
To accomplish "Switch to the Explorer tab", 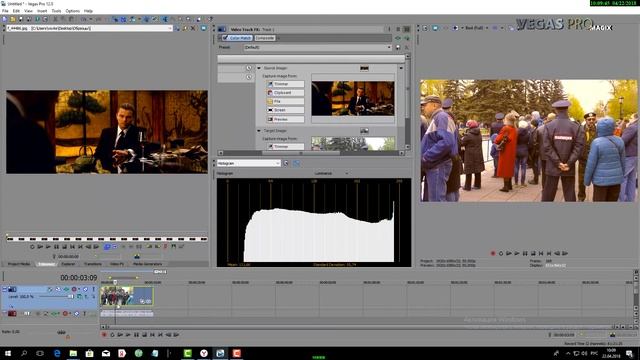I will tap(68, 264).
